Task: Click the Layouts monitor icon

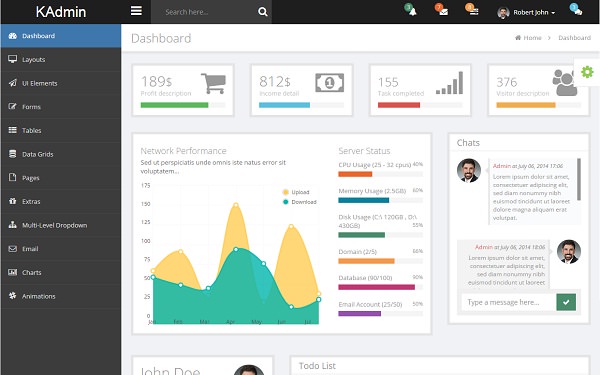Action: 13,59
